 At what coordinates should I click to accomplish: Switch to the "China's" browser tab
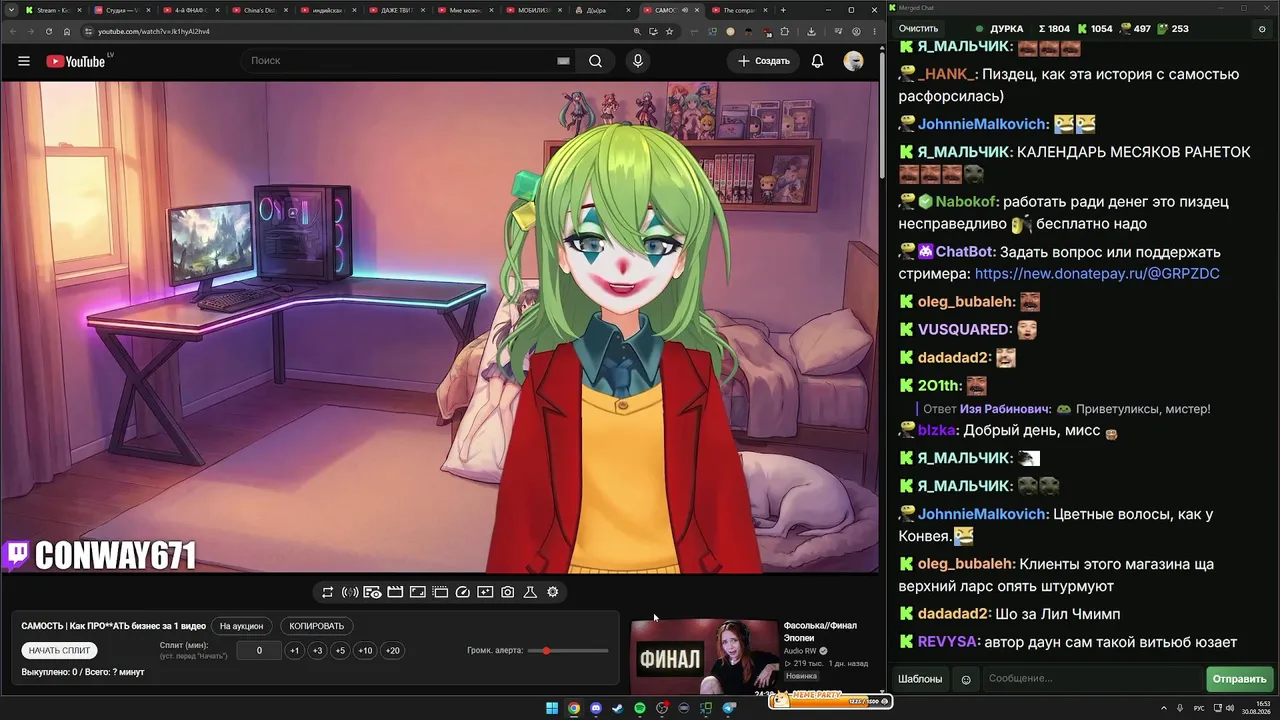tap(260, 10)
